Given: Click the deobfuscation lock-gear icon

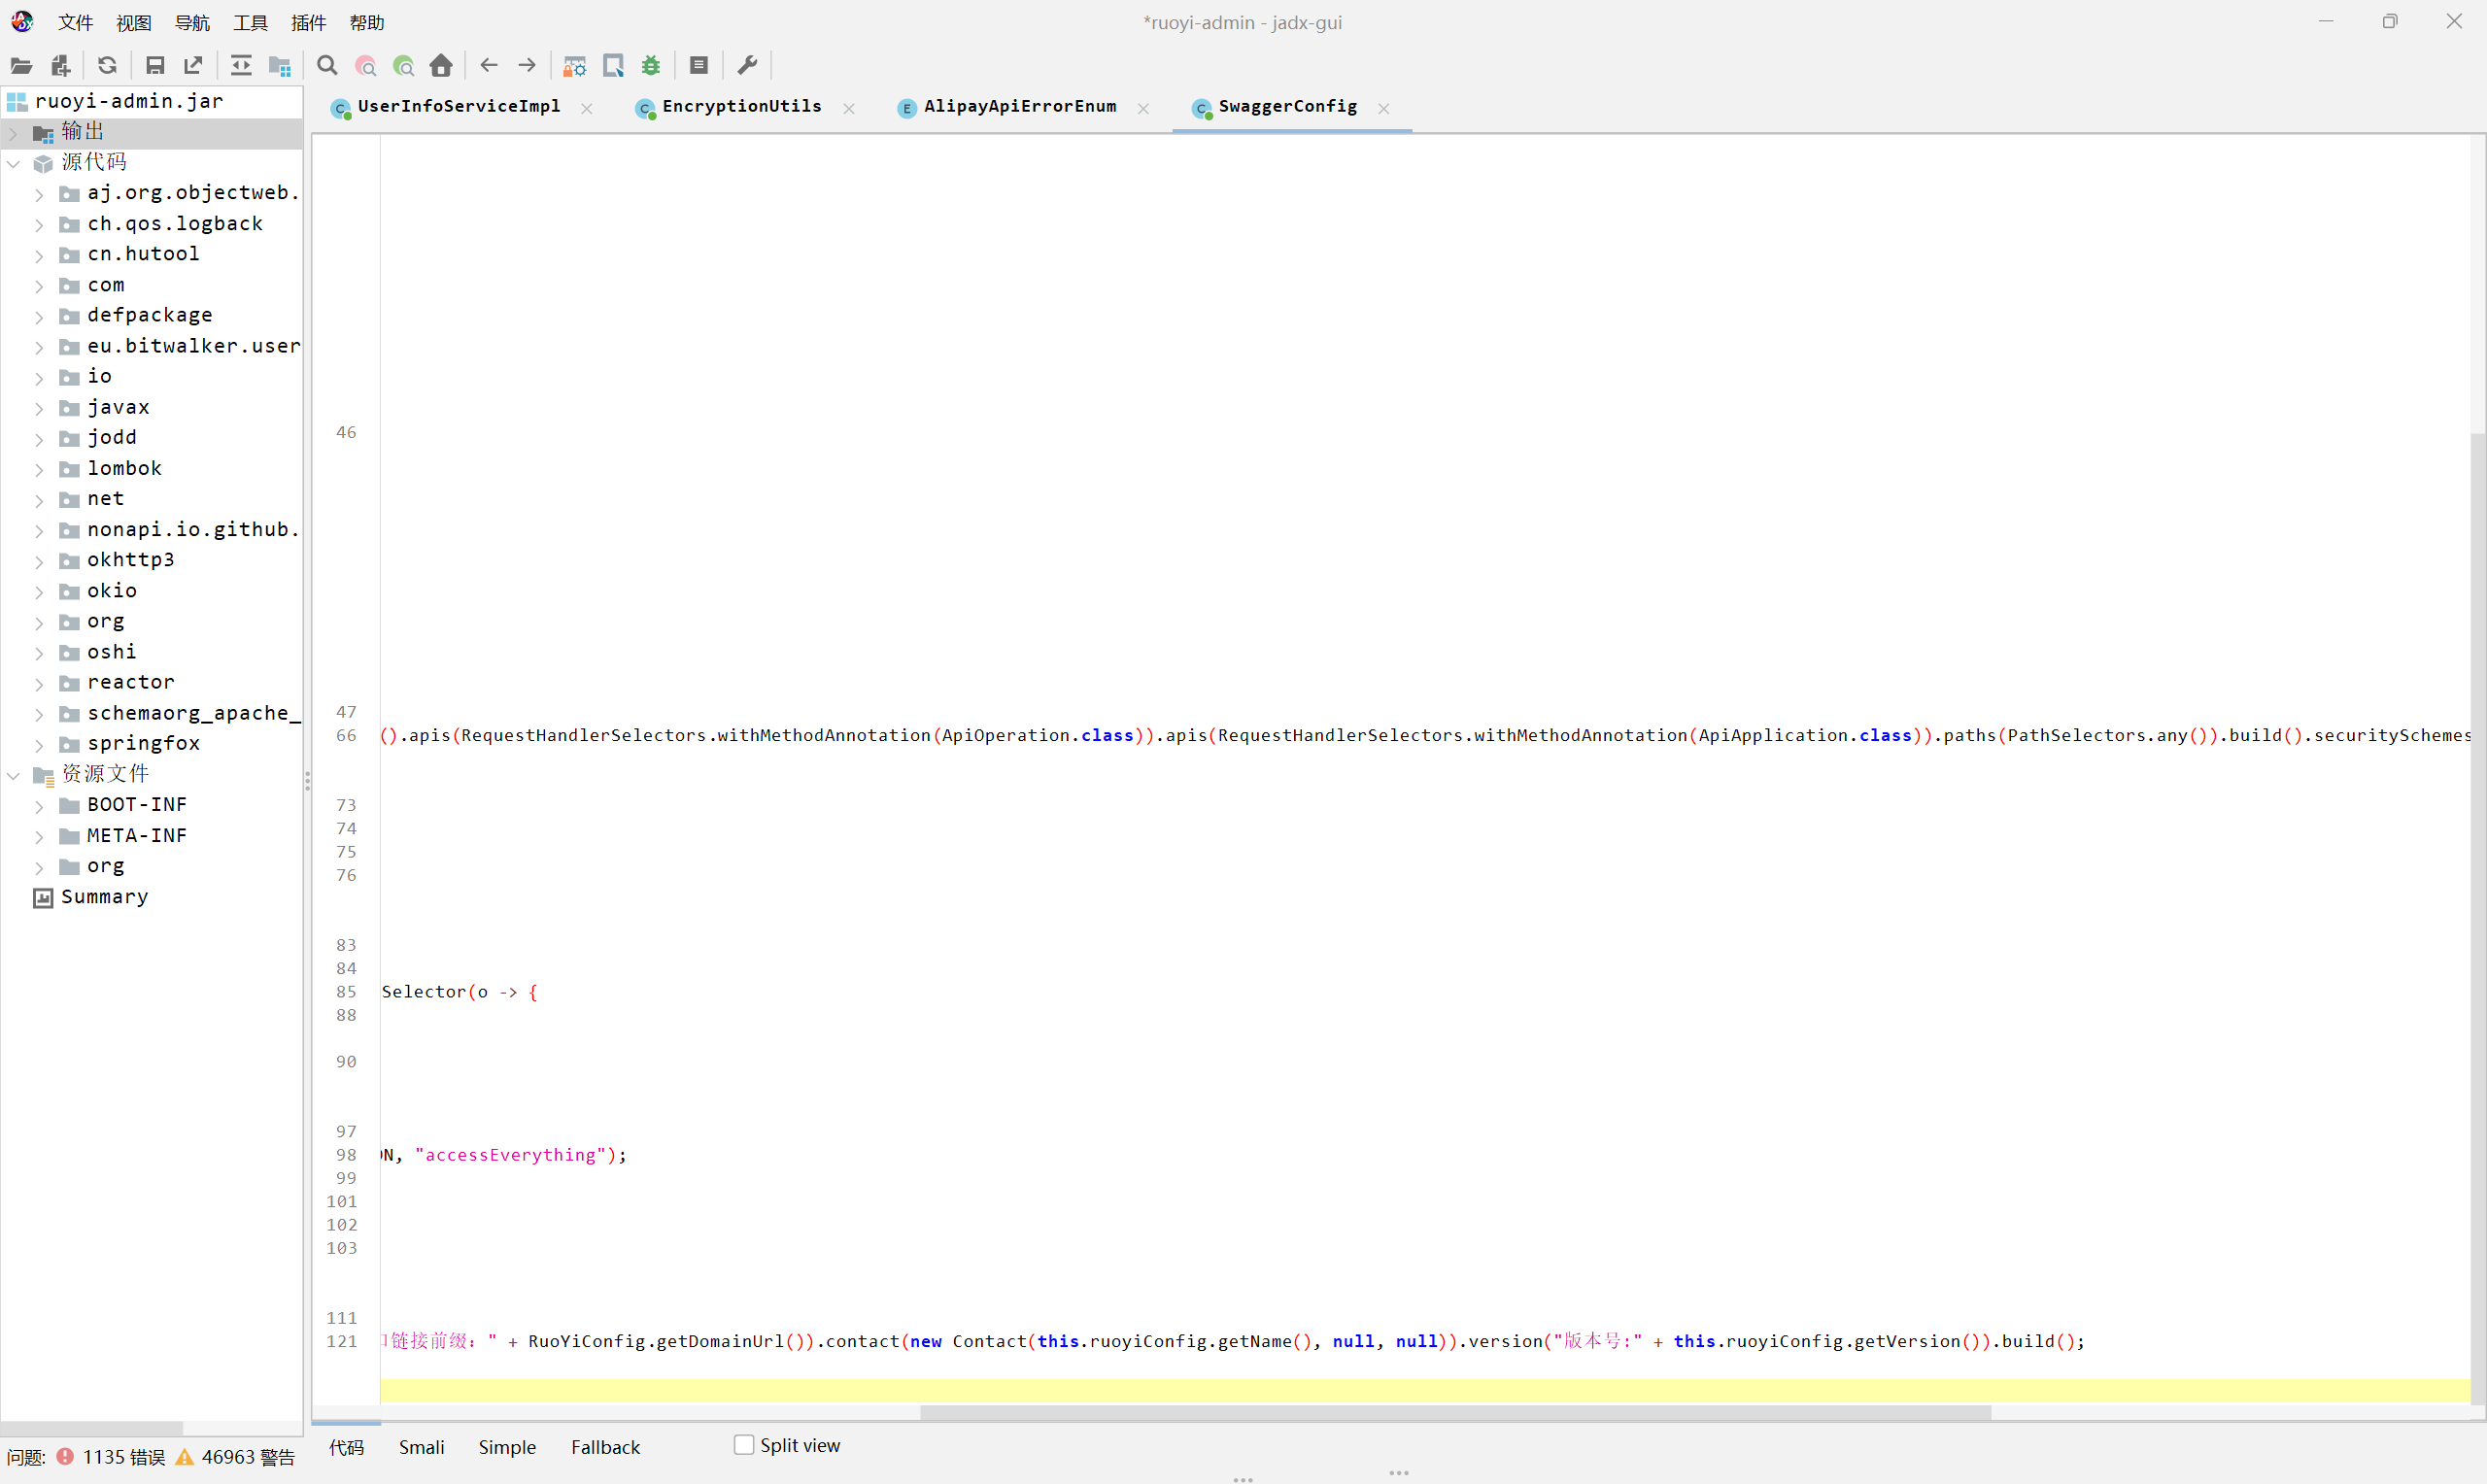Looking at the screenshot, I should pyautogui.click(x=575, y=66).
